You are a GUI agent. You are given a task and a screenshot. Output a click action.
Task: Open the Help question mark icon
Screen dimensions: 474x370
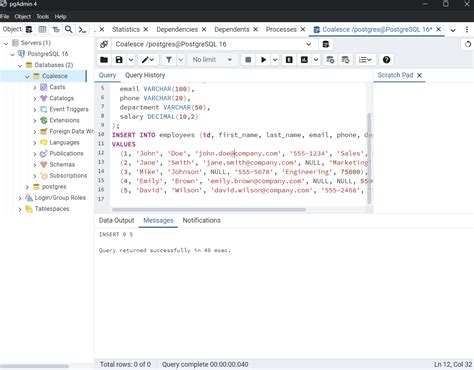pos(386,60)
